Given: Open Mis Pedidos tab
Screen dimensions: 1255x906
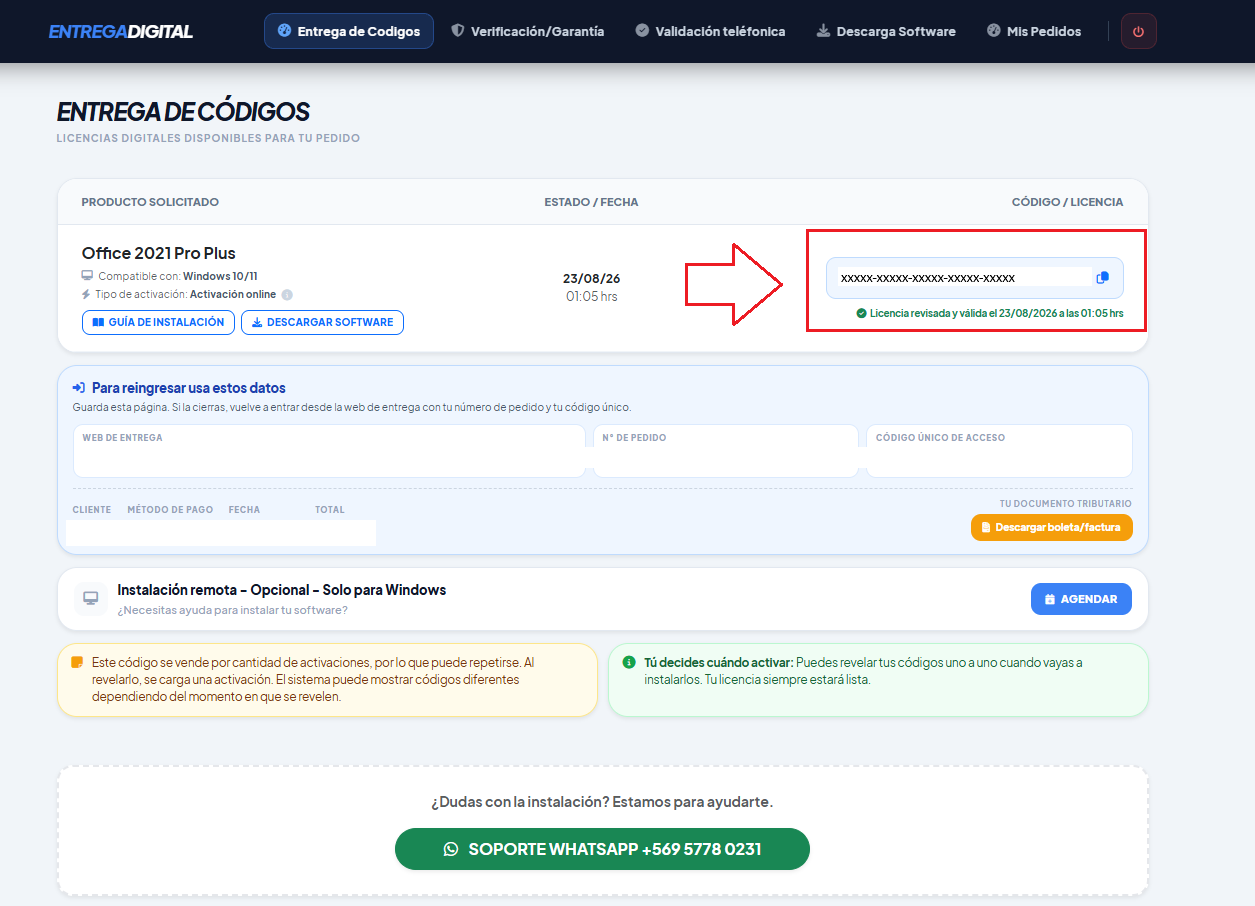Looking at the screenshot, I should pyautogui.click(x=1034, y=31).
